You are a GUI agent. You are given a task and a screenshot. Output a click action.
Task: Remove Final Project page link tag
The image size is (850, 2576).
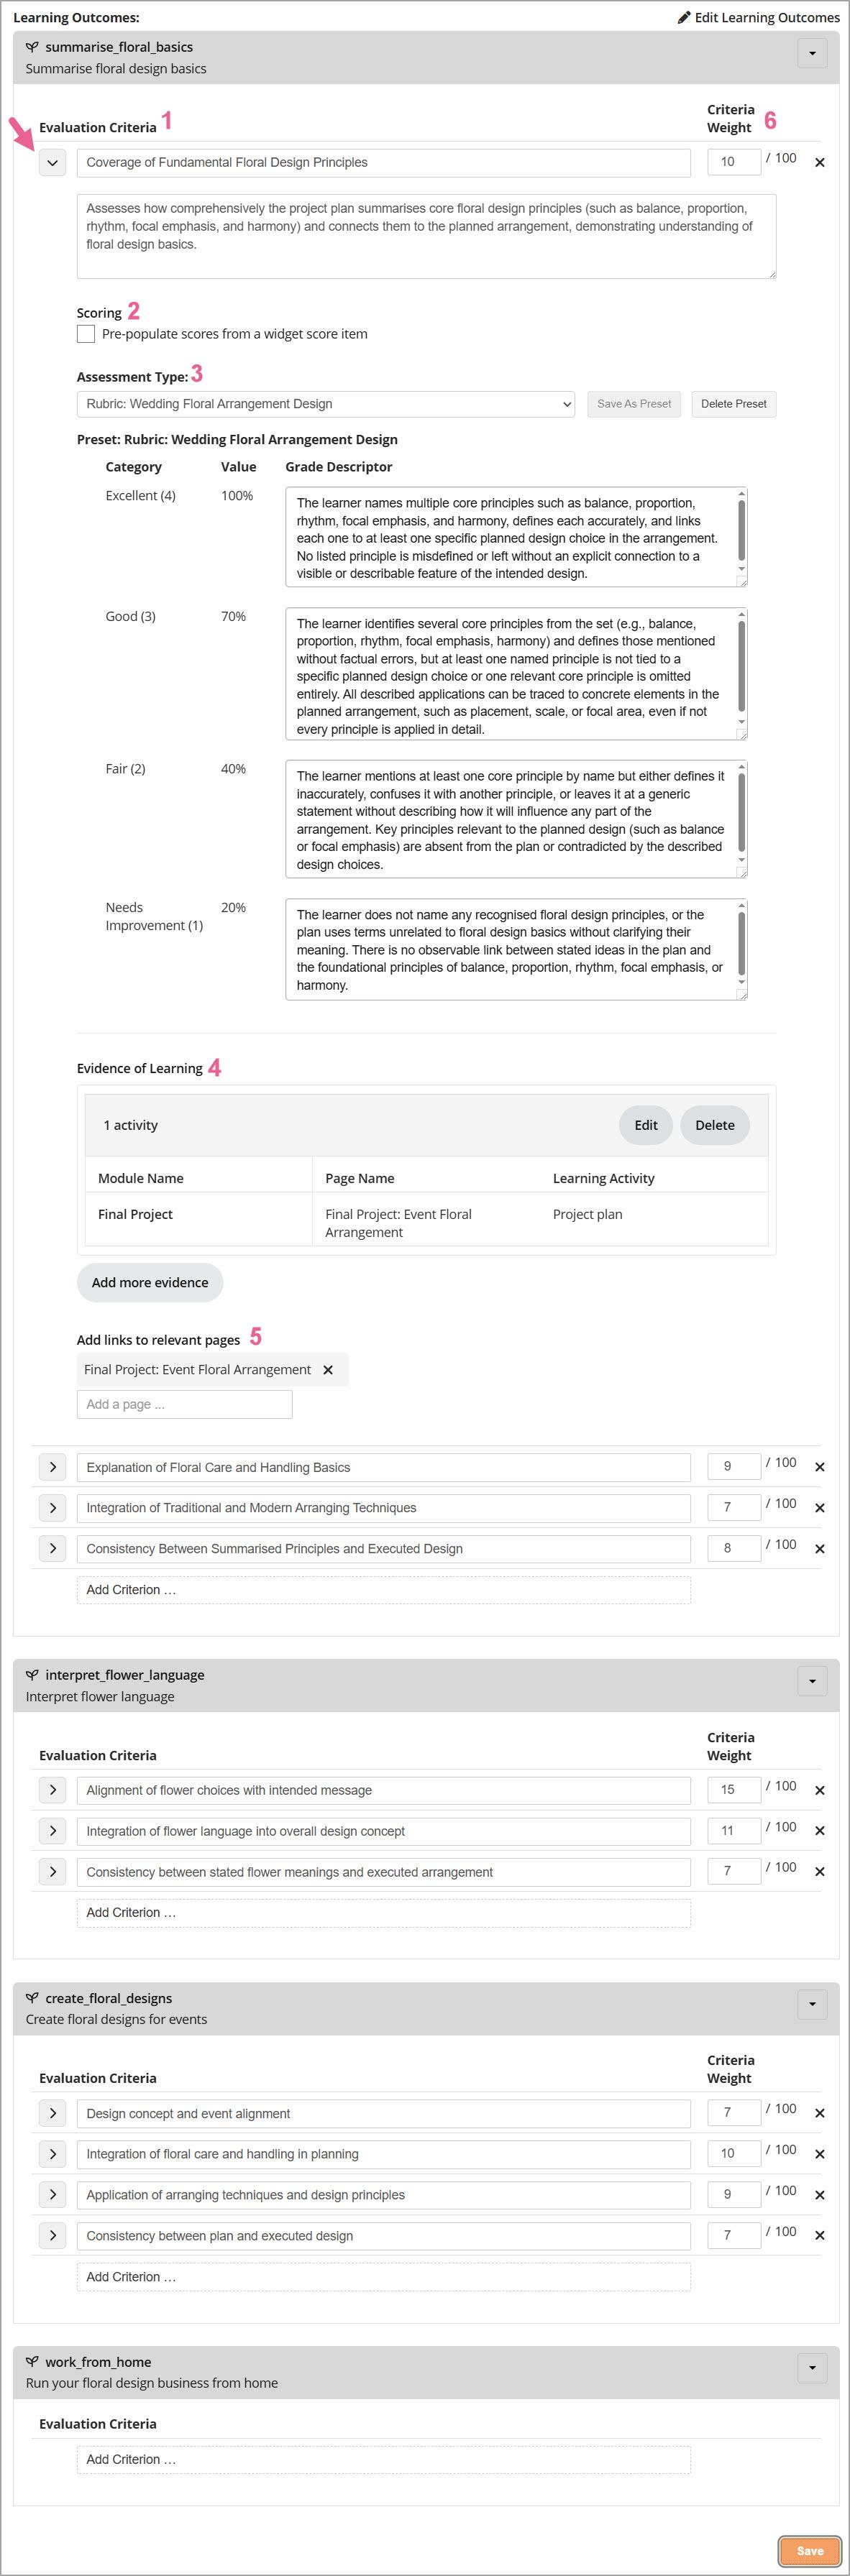coord(328,1370)
